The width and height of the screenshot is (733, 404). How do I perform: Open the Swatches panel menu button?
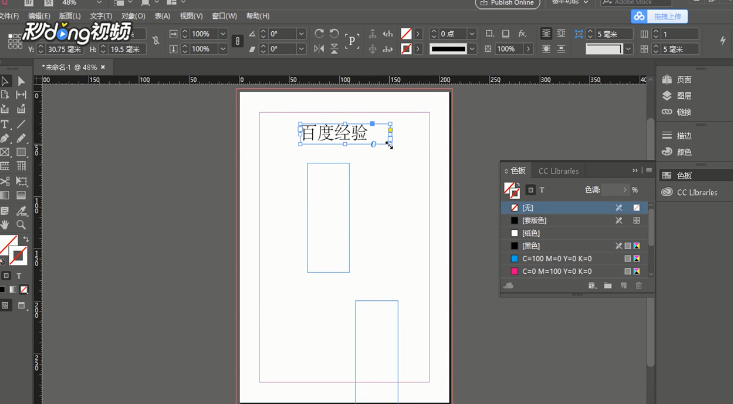649,171
